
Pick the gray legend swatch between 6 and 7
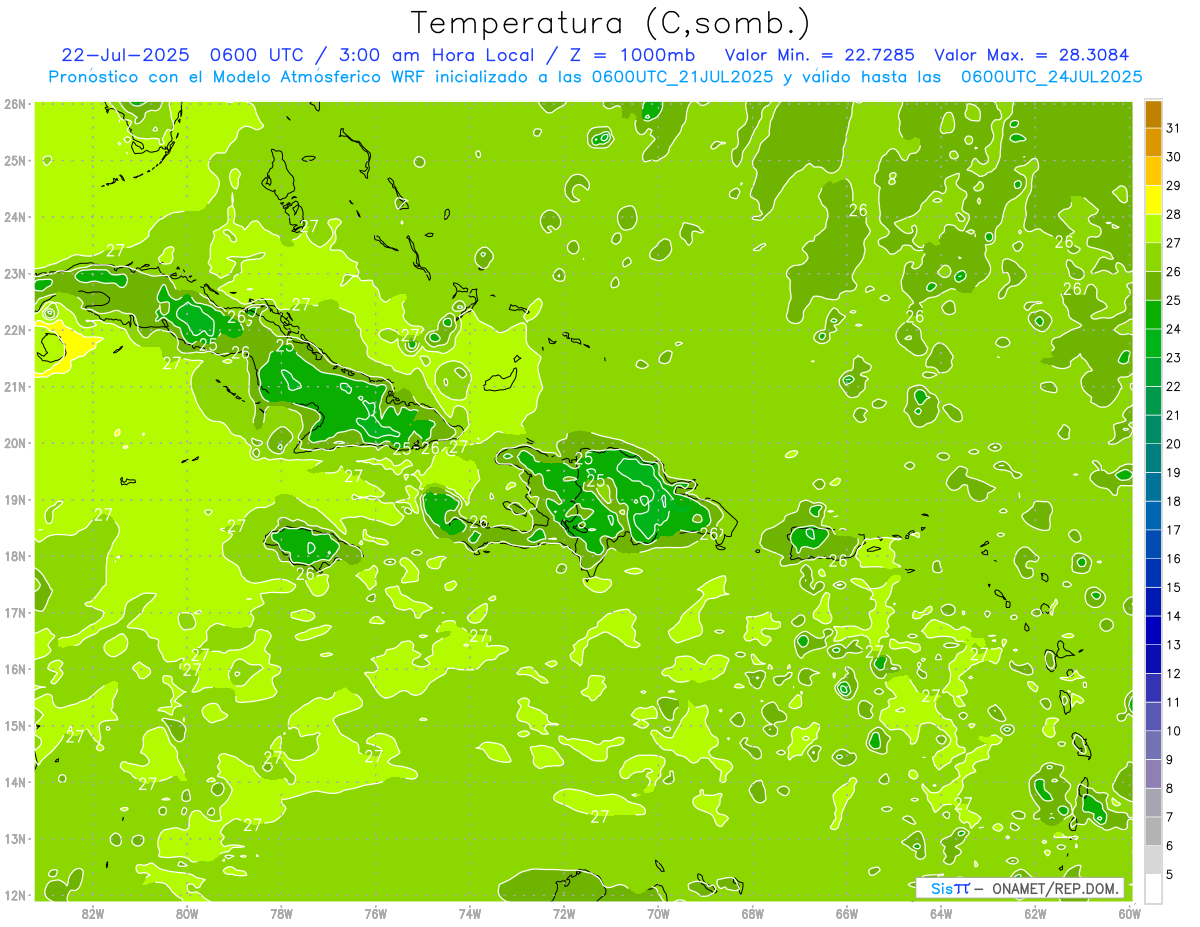coord(1153,831)
